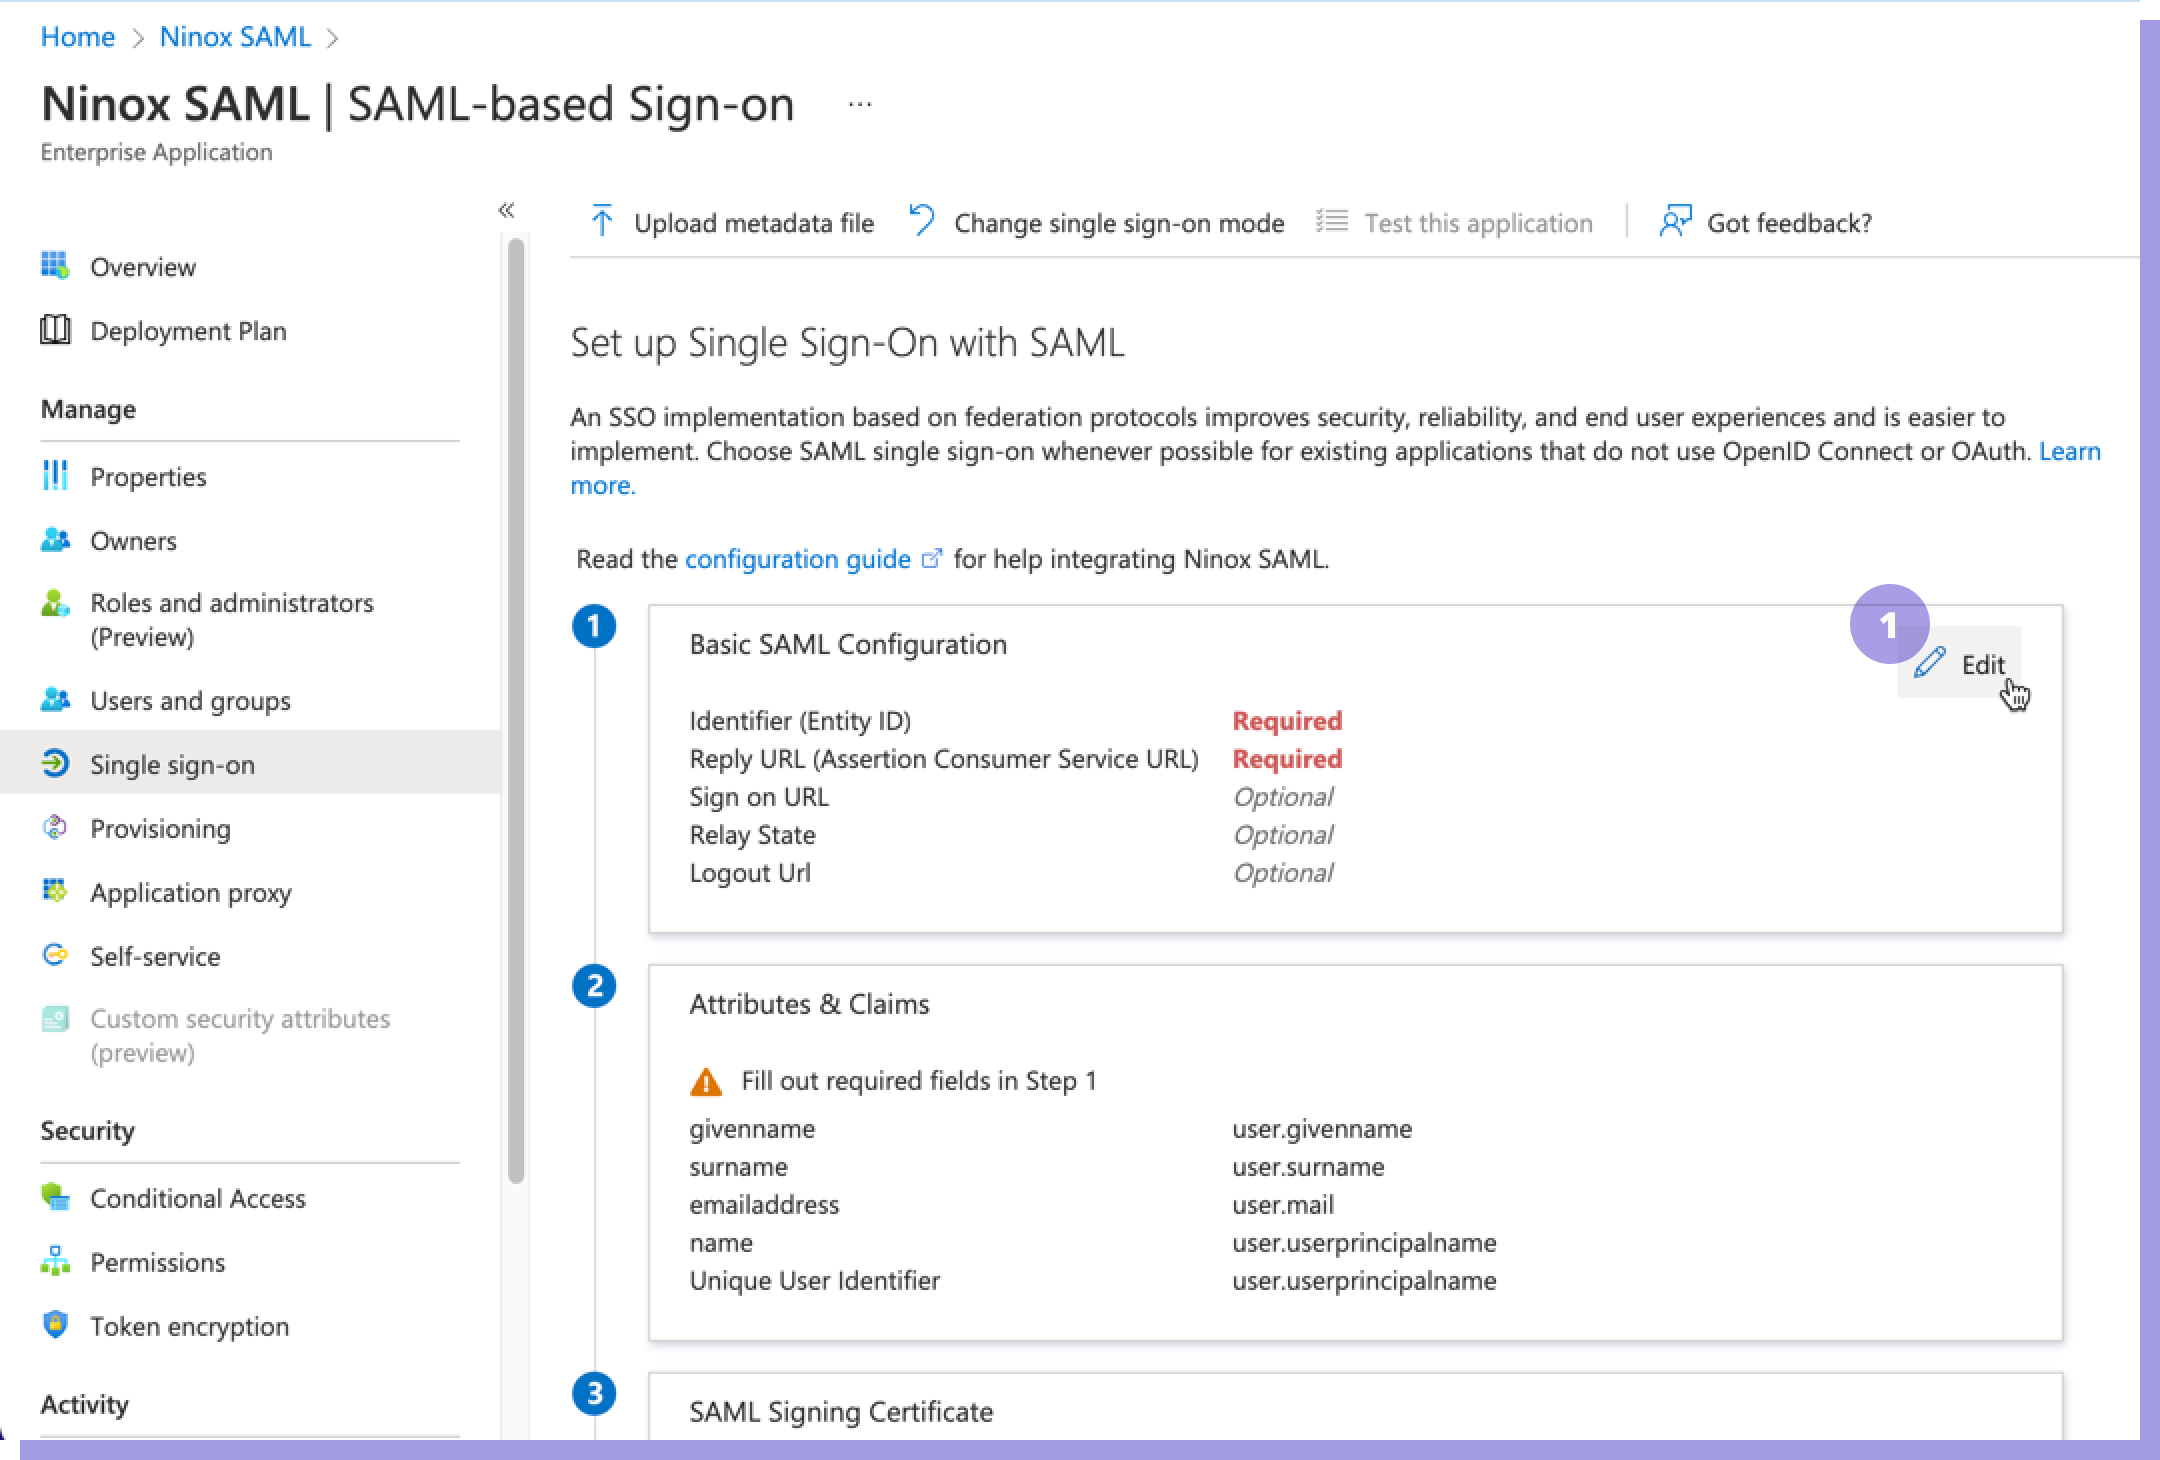Click the Single sign-on arrow icon
Image resolution: width=2160 pixels, height=1460 pixels.
pos(55,764)
